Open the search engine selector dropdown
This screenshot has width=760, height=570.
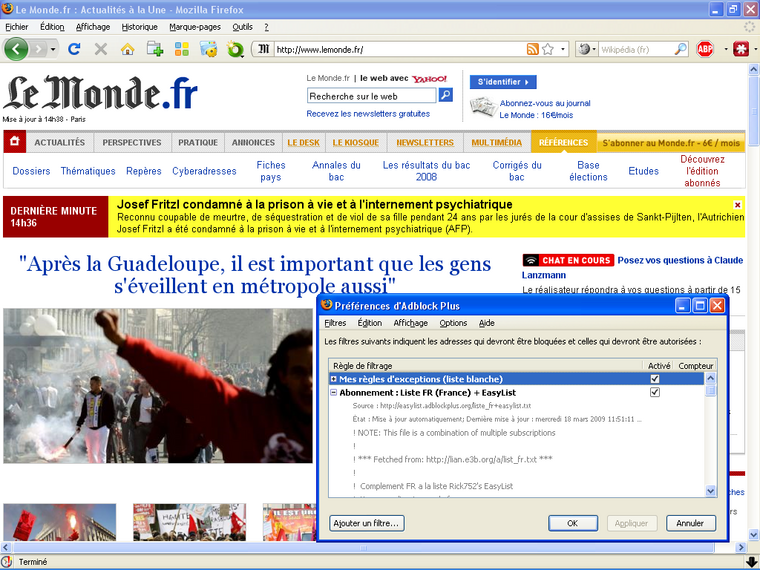tap(587, 49)
